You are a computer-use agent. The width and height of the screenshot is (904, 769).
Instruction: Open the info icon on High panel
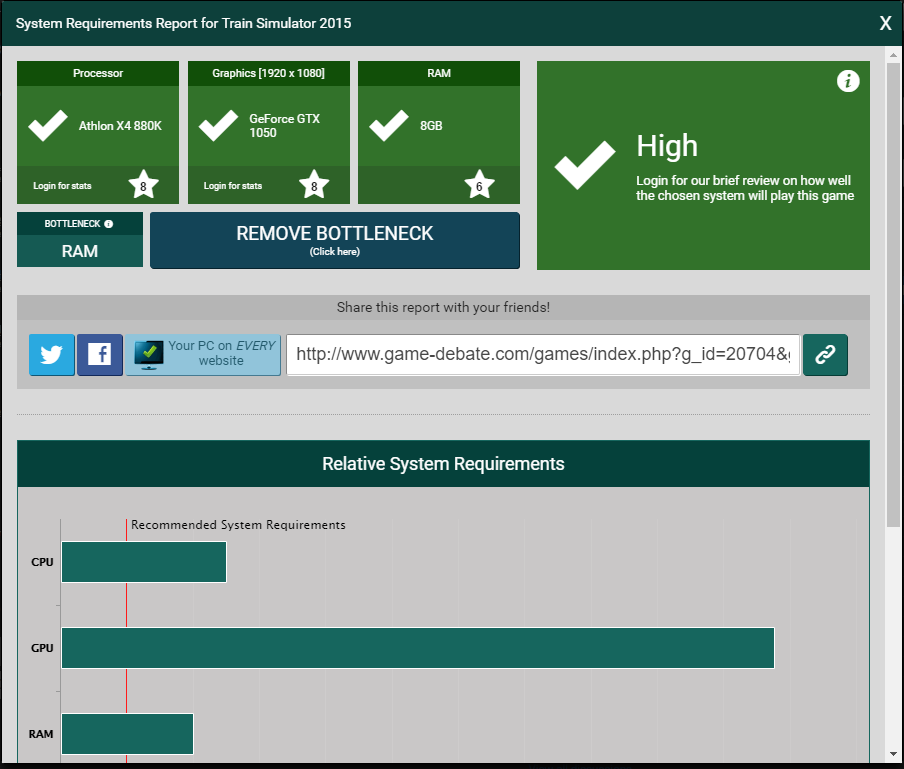coord(848,81)
